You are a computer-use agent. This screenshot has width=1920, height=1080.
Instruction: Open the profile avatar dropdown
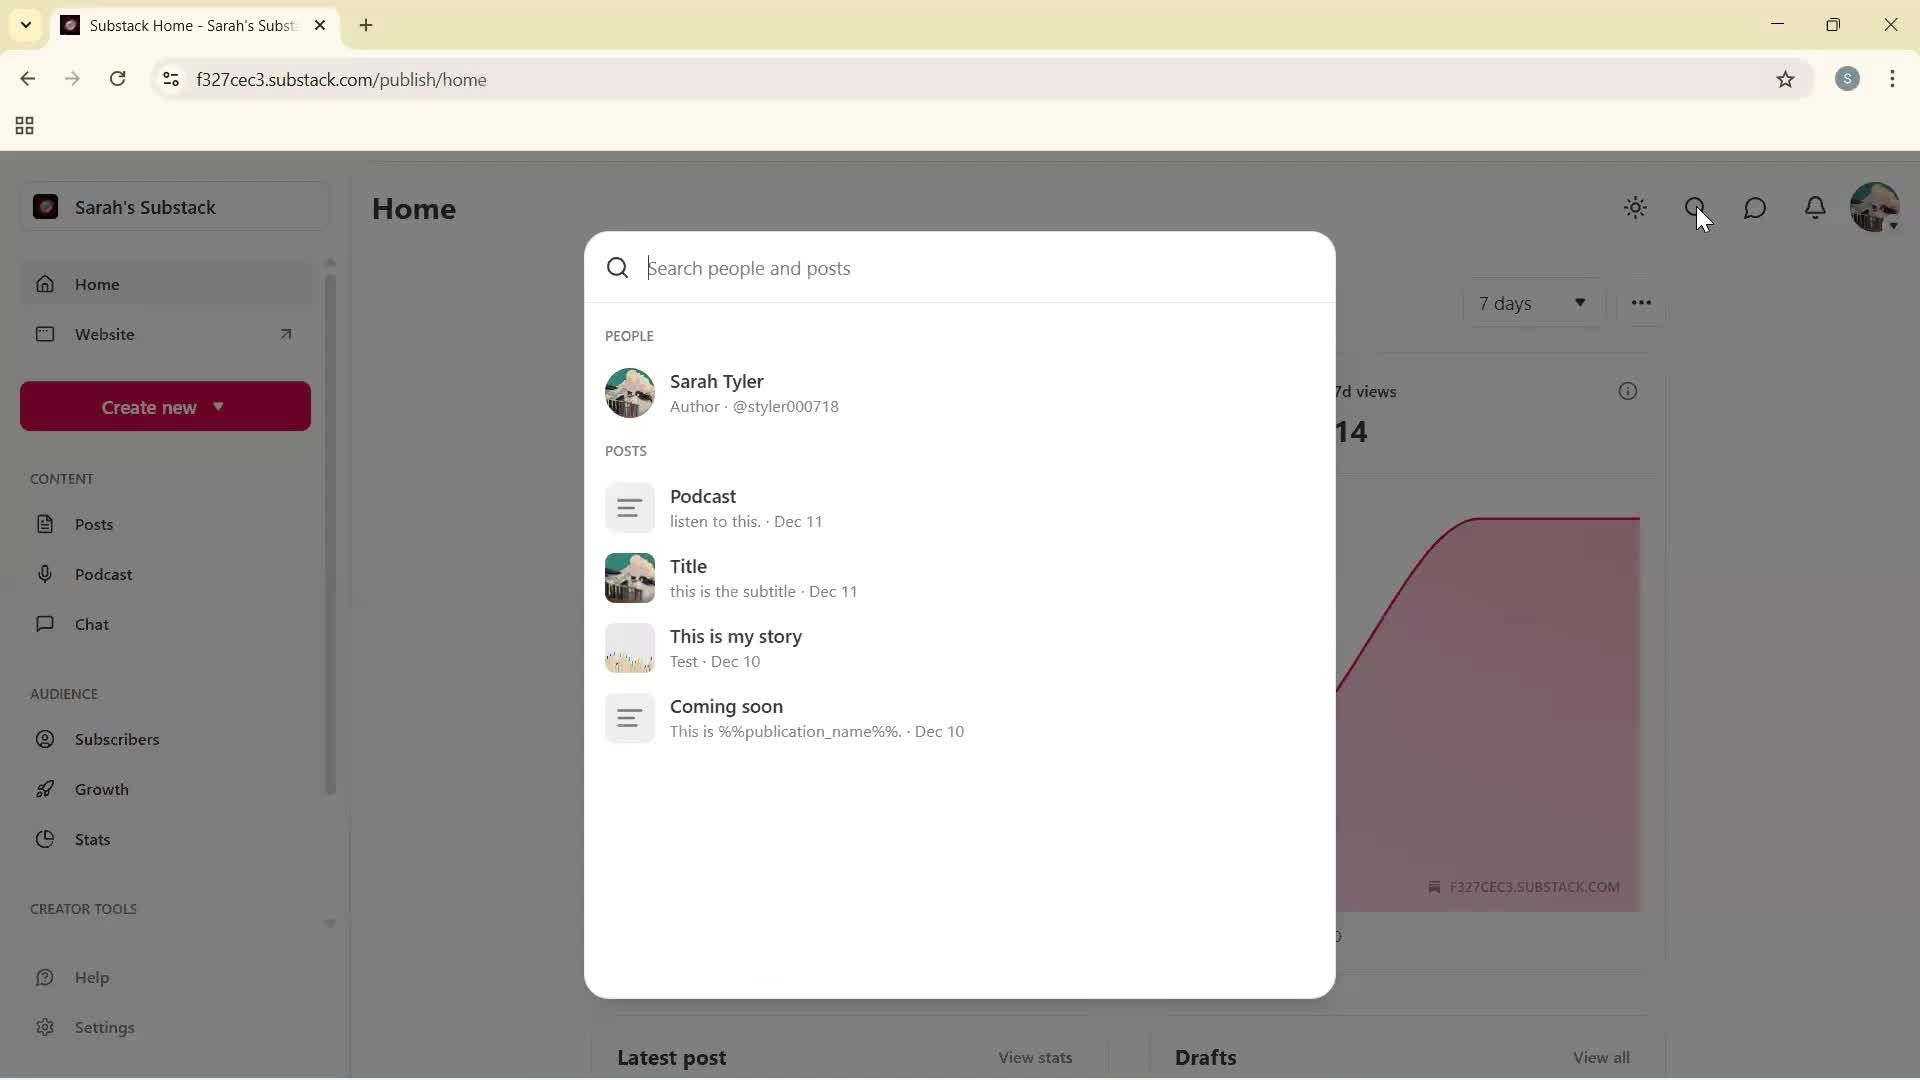[1877, 207]
